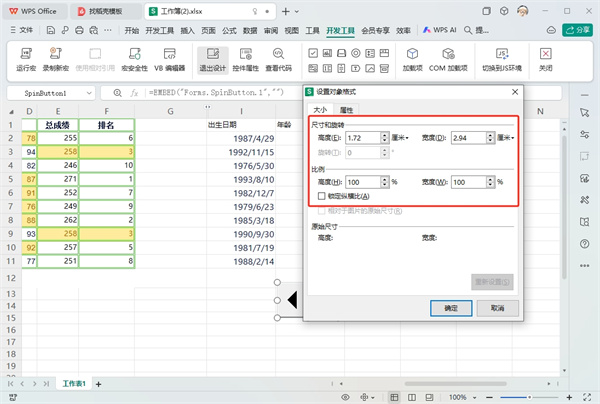
Task: Open the 开发工具 ribbon tab
Action: (x=340, y=31)
